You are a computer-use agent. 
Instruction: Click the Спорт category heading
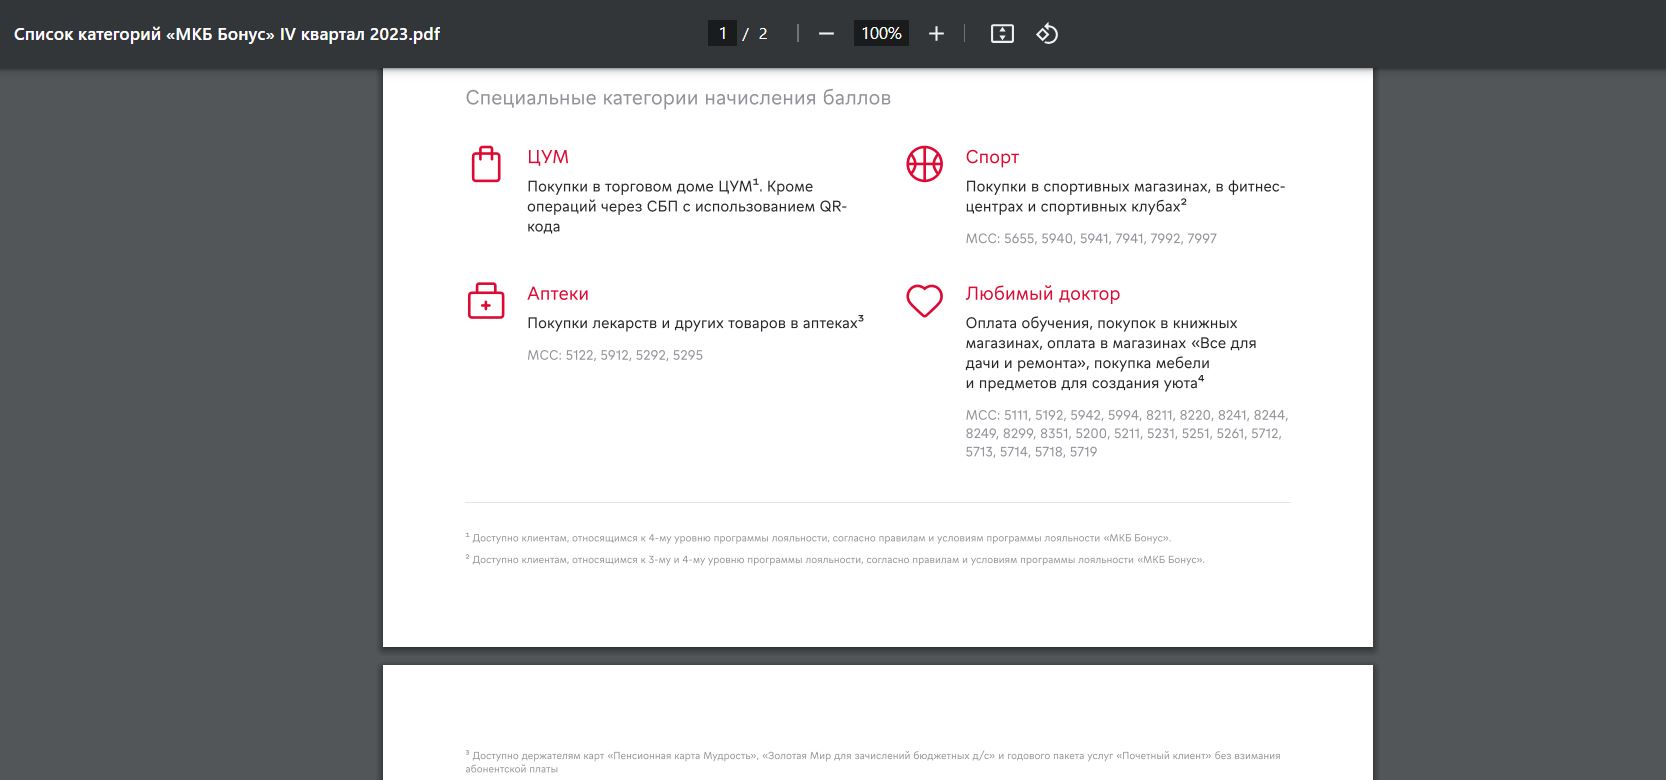point(992,157)
